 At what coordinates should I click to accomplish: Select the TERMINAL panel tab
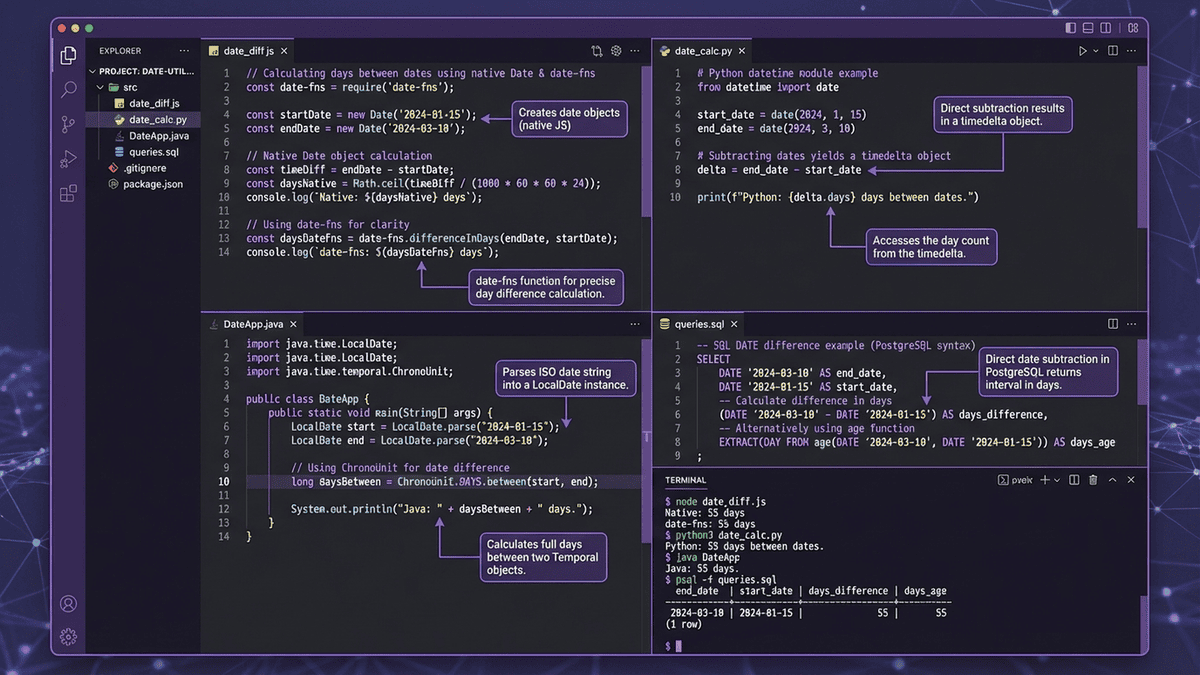[x=685, y=480]
